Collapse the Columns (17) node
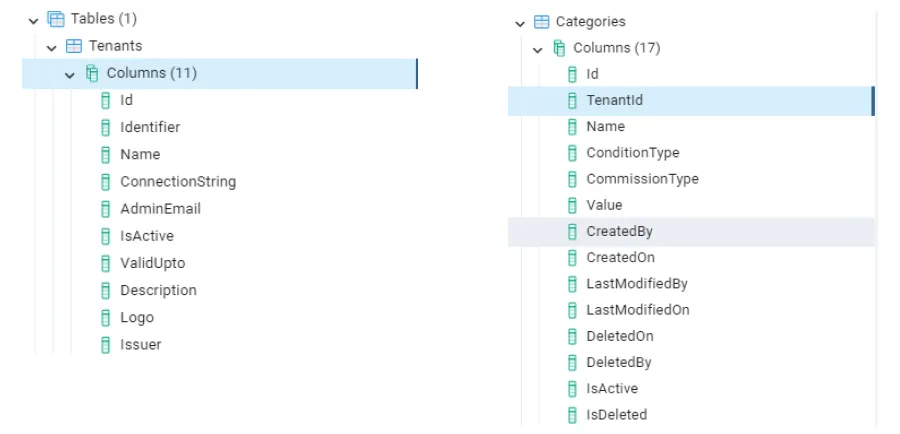Image resolution: width=900 pixels, height=434 pixels. [537, 48]
